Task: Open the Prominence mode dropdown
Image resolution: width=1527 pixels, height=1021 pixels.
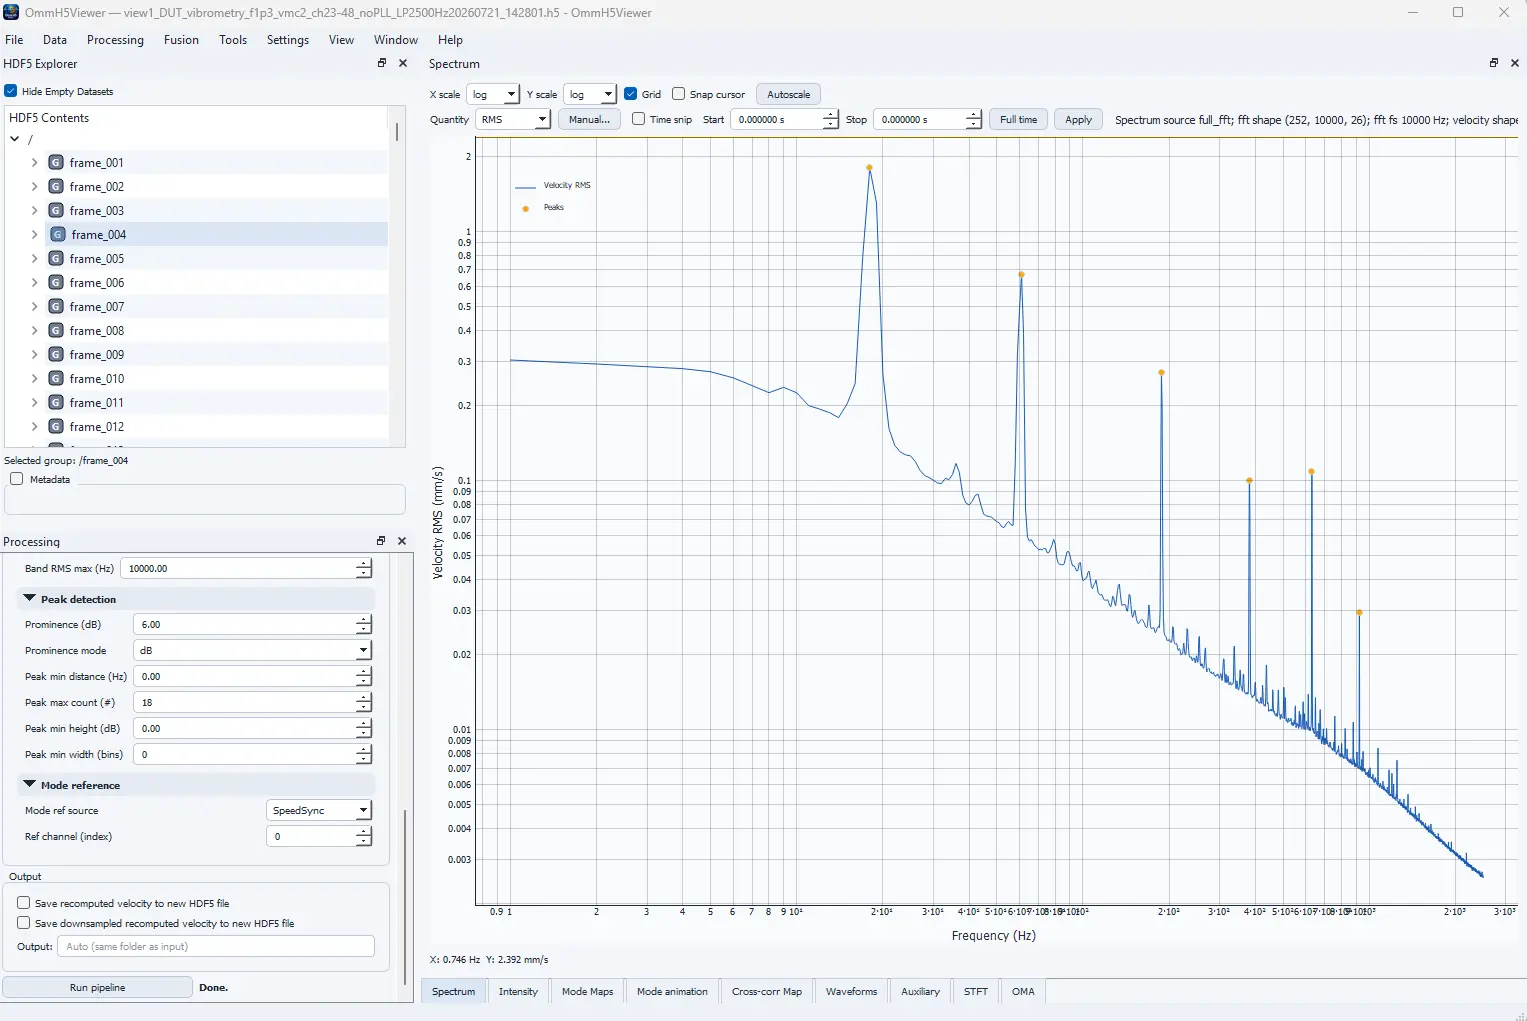Action: [x=253, y=650]
